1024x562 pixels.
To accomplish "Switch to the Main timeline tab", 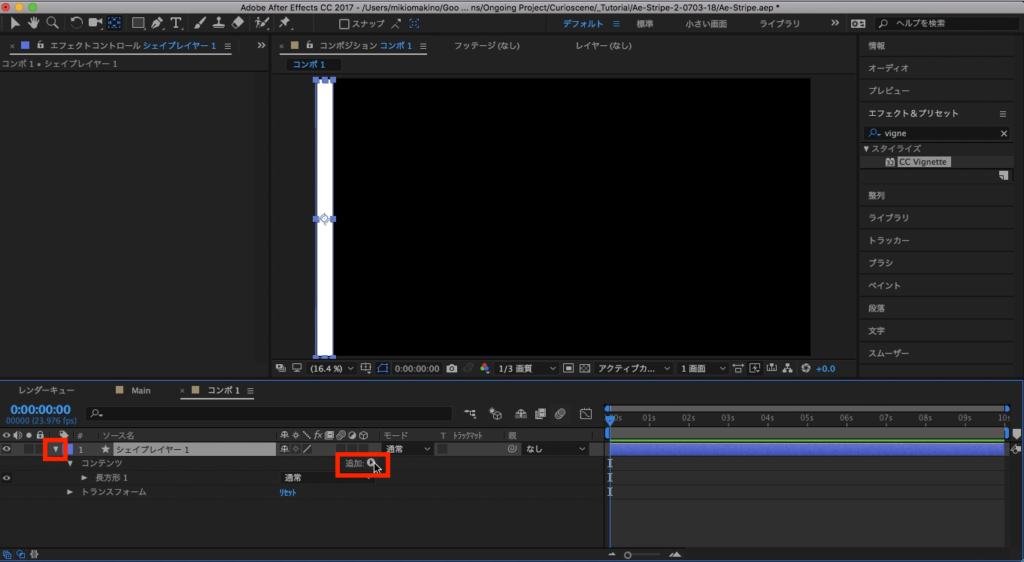I will click(141, 390).
